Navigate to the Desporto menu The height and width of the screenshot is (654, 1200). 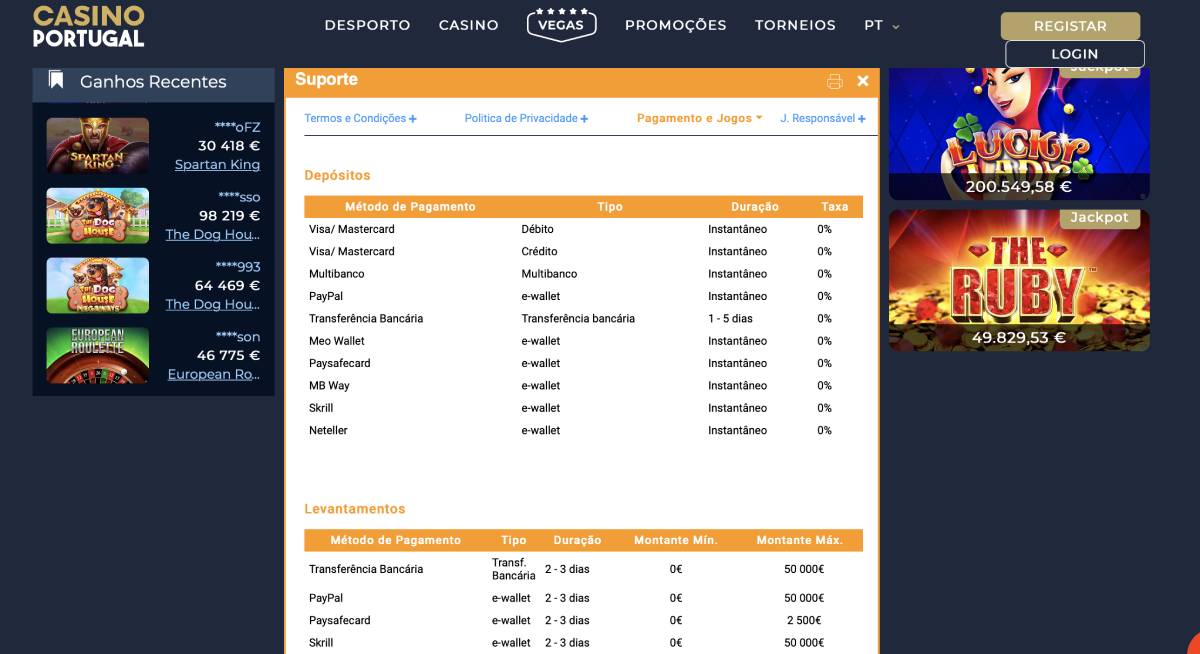367,25
